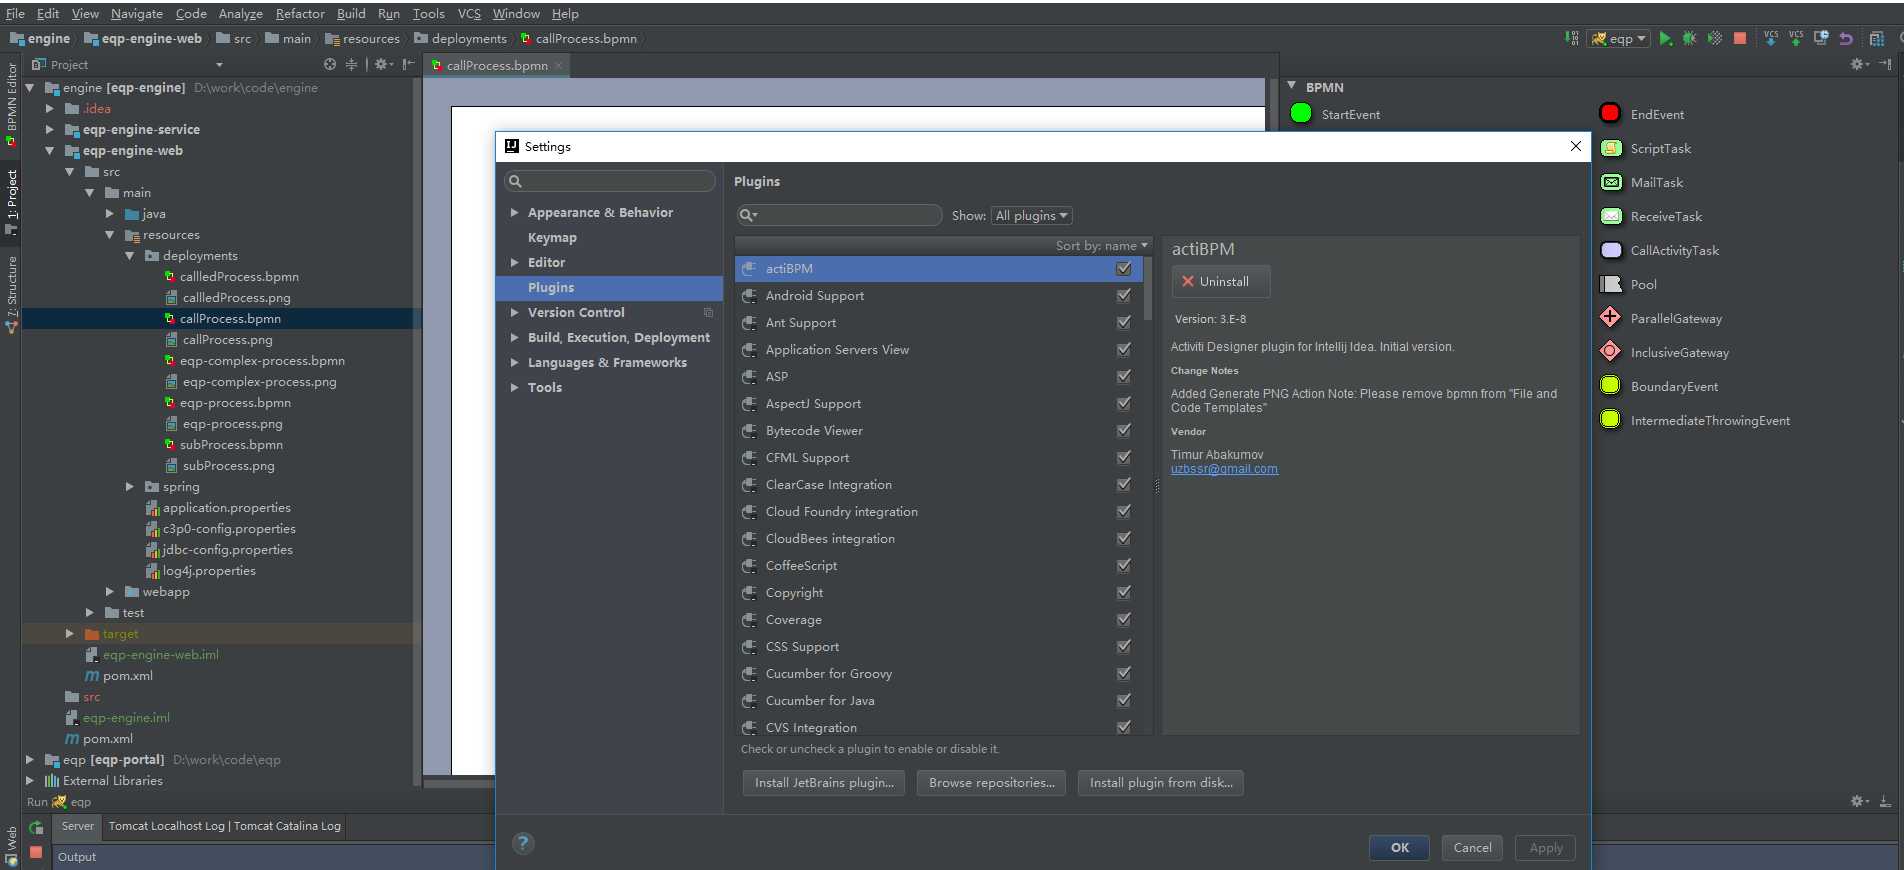Expand the spring folder node

point(129,486)
